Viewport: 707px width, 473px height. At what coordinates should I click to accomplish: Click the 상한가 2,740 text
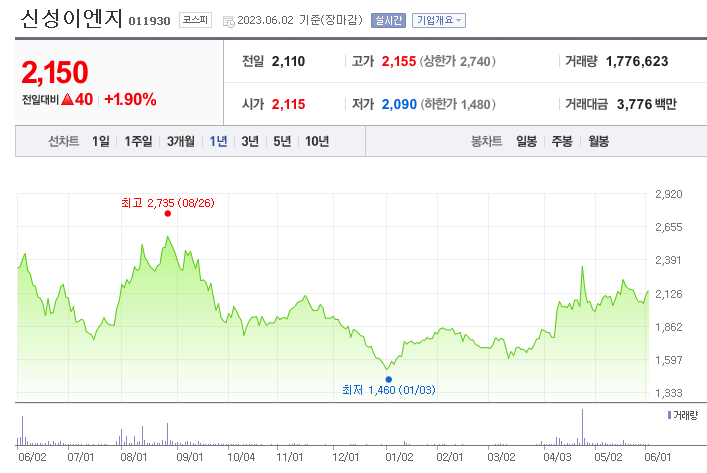pos(458,61)
